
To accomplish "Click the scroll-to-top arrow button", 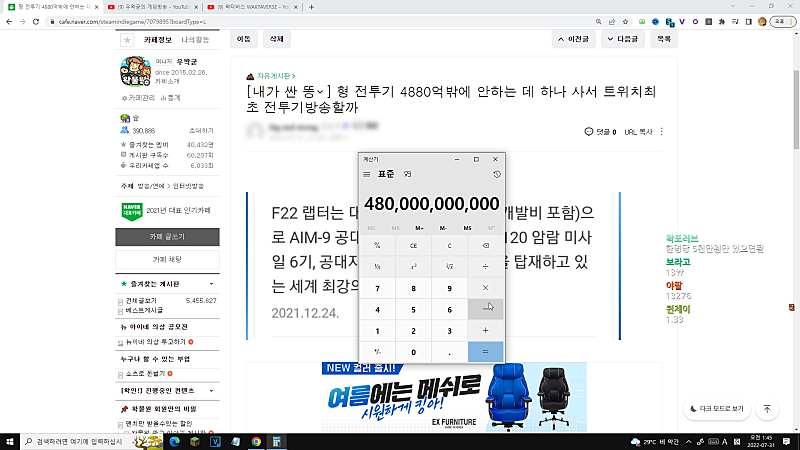I will click(x=767, y=409).
